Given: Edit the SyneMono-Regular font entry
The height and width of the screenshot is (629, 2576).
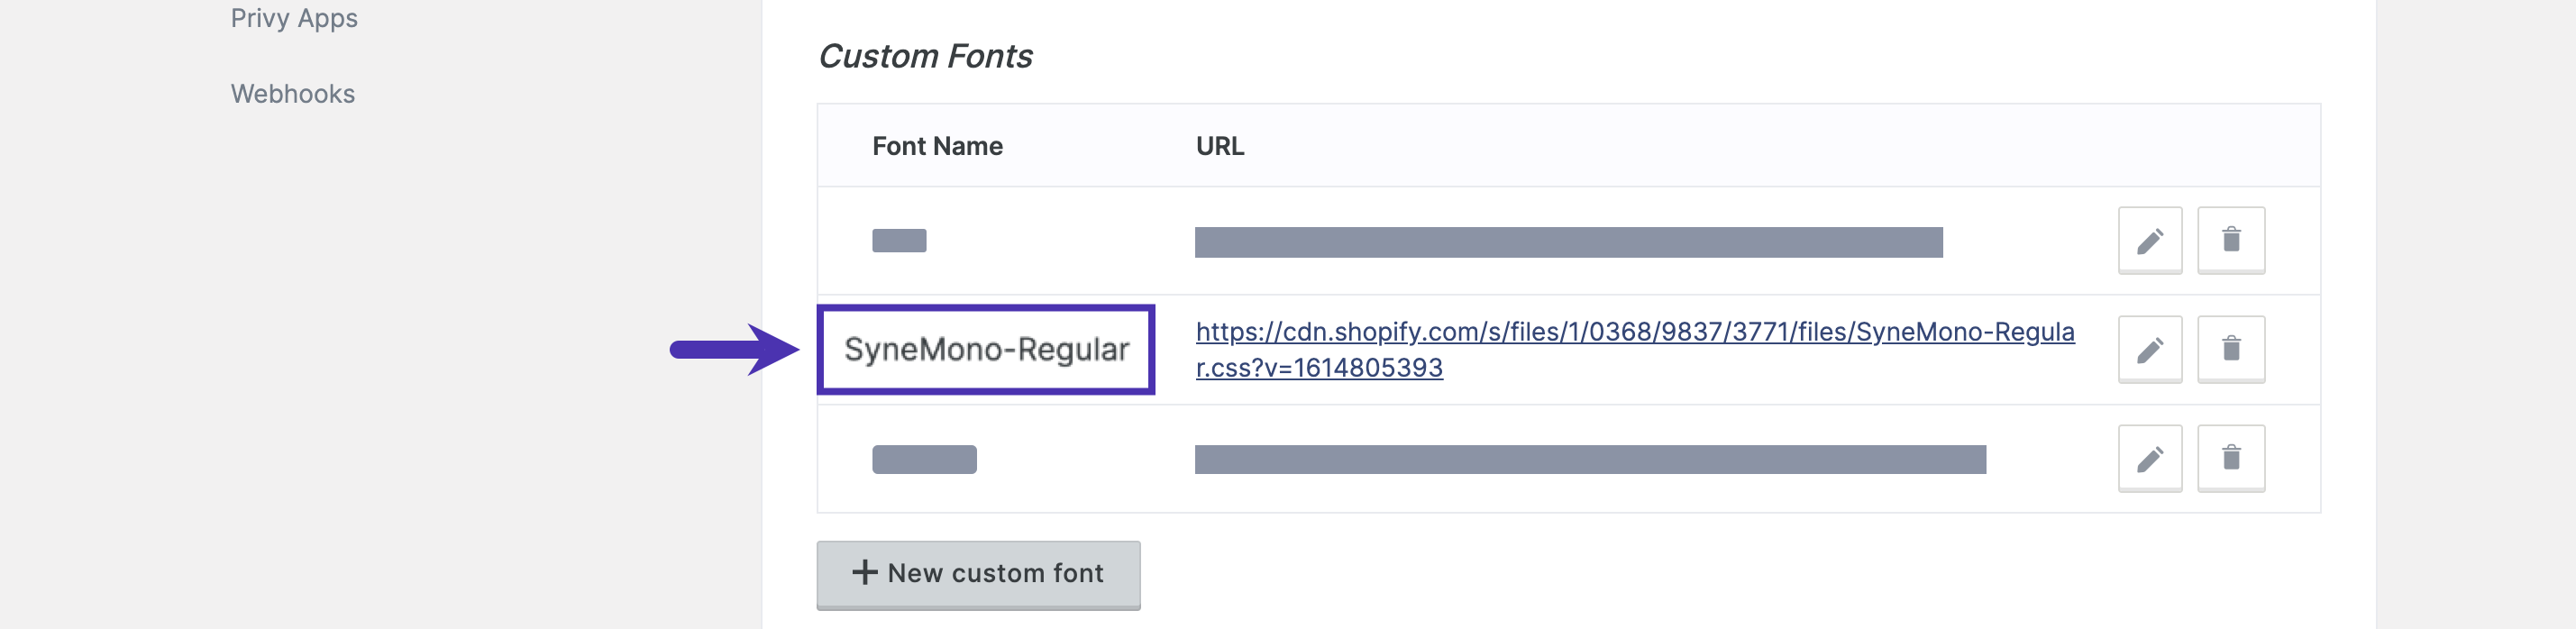Looking at the screenshot, I should [x=2149, y=349].
